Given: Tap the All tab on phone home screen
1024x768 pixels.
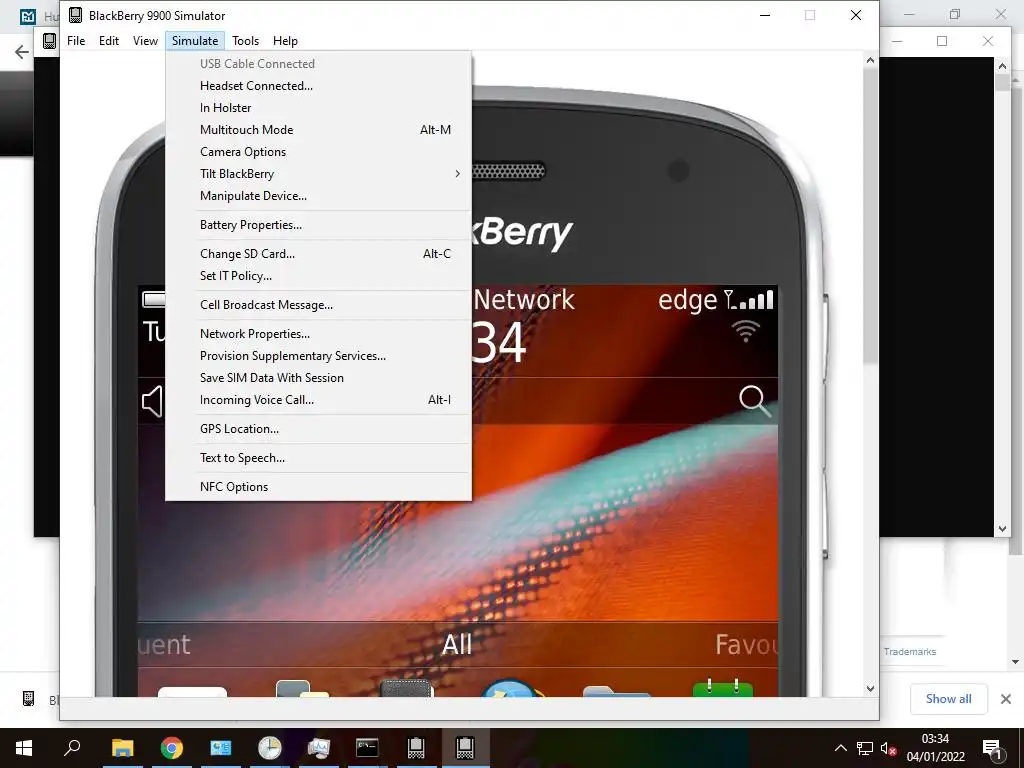Looking at the screenshot, I should click(456, 645).
